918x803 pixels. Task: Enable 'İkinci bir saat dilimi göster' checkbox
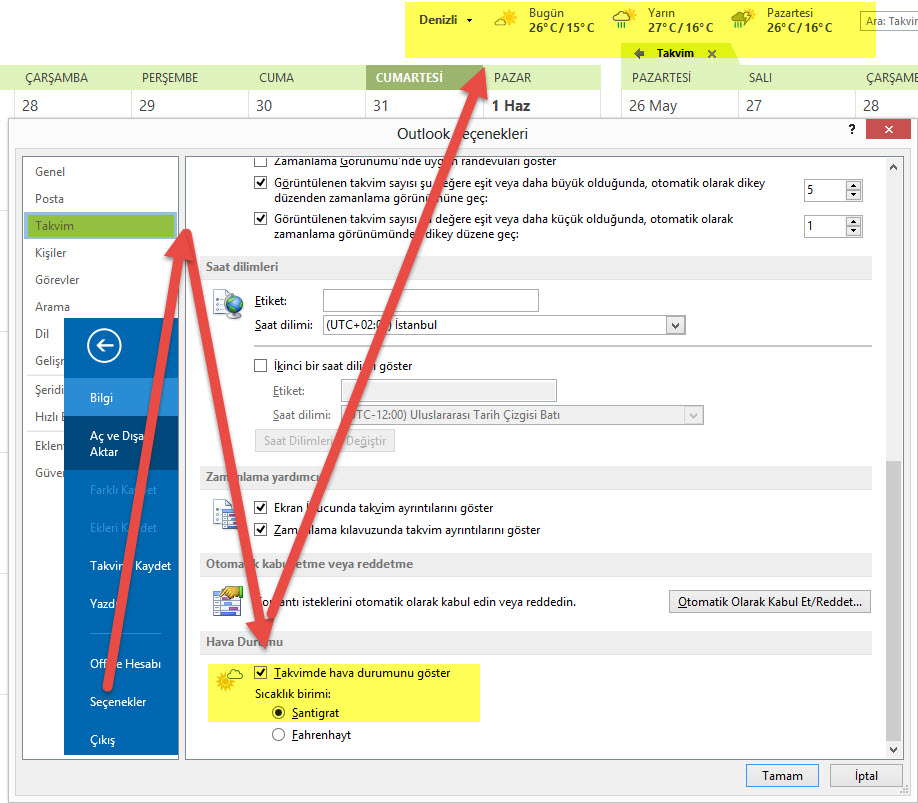coord(261,366)
